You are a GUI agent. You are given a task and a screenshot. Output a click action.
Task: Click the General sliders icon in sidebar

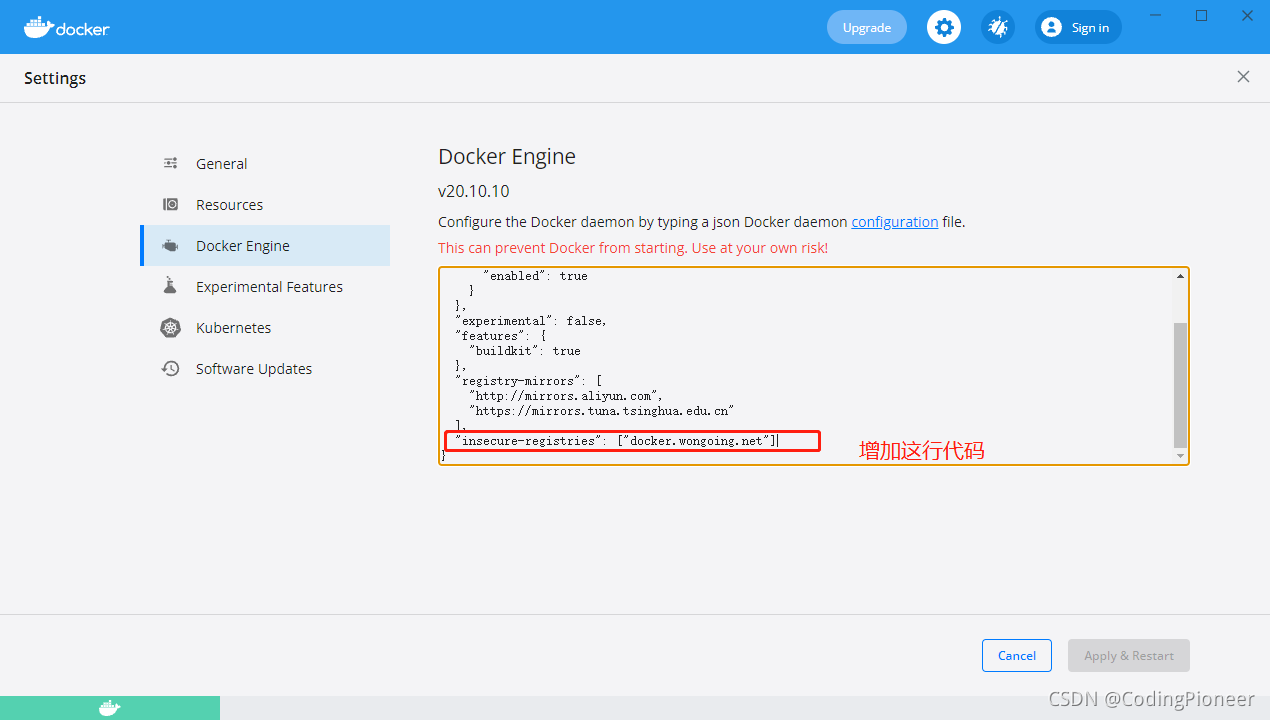pos(171,164)
